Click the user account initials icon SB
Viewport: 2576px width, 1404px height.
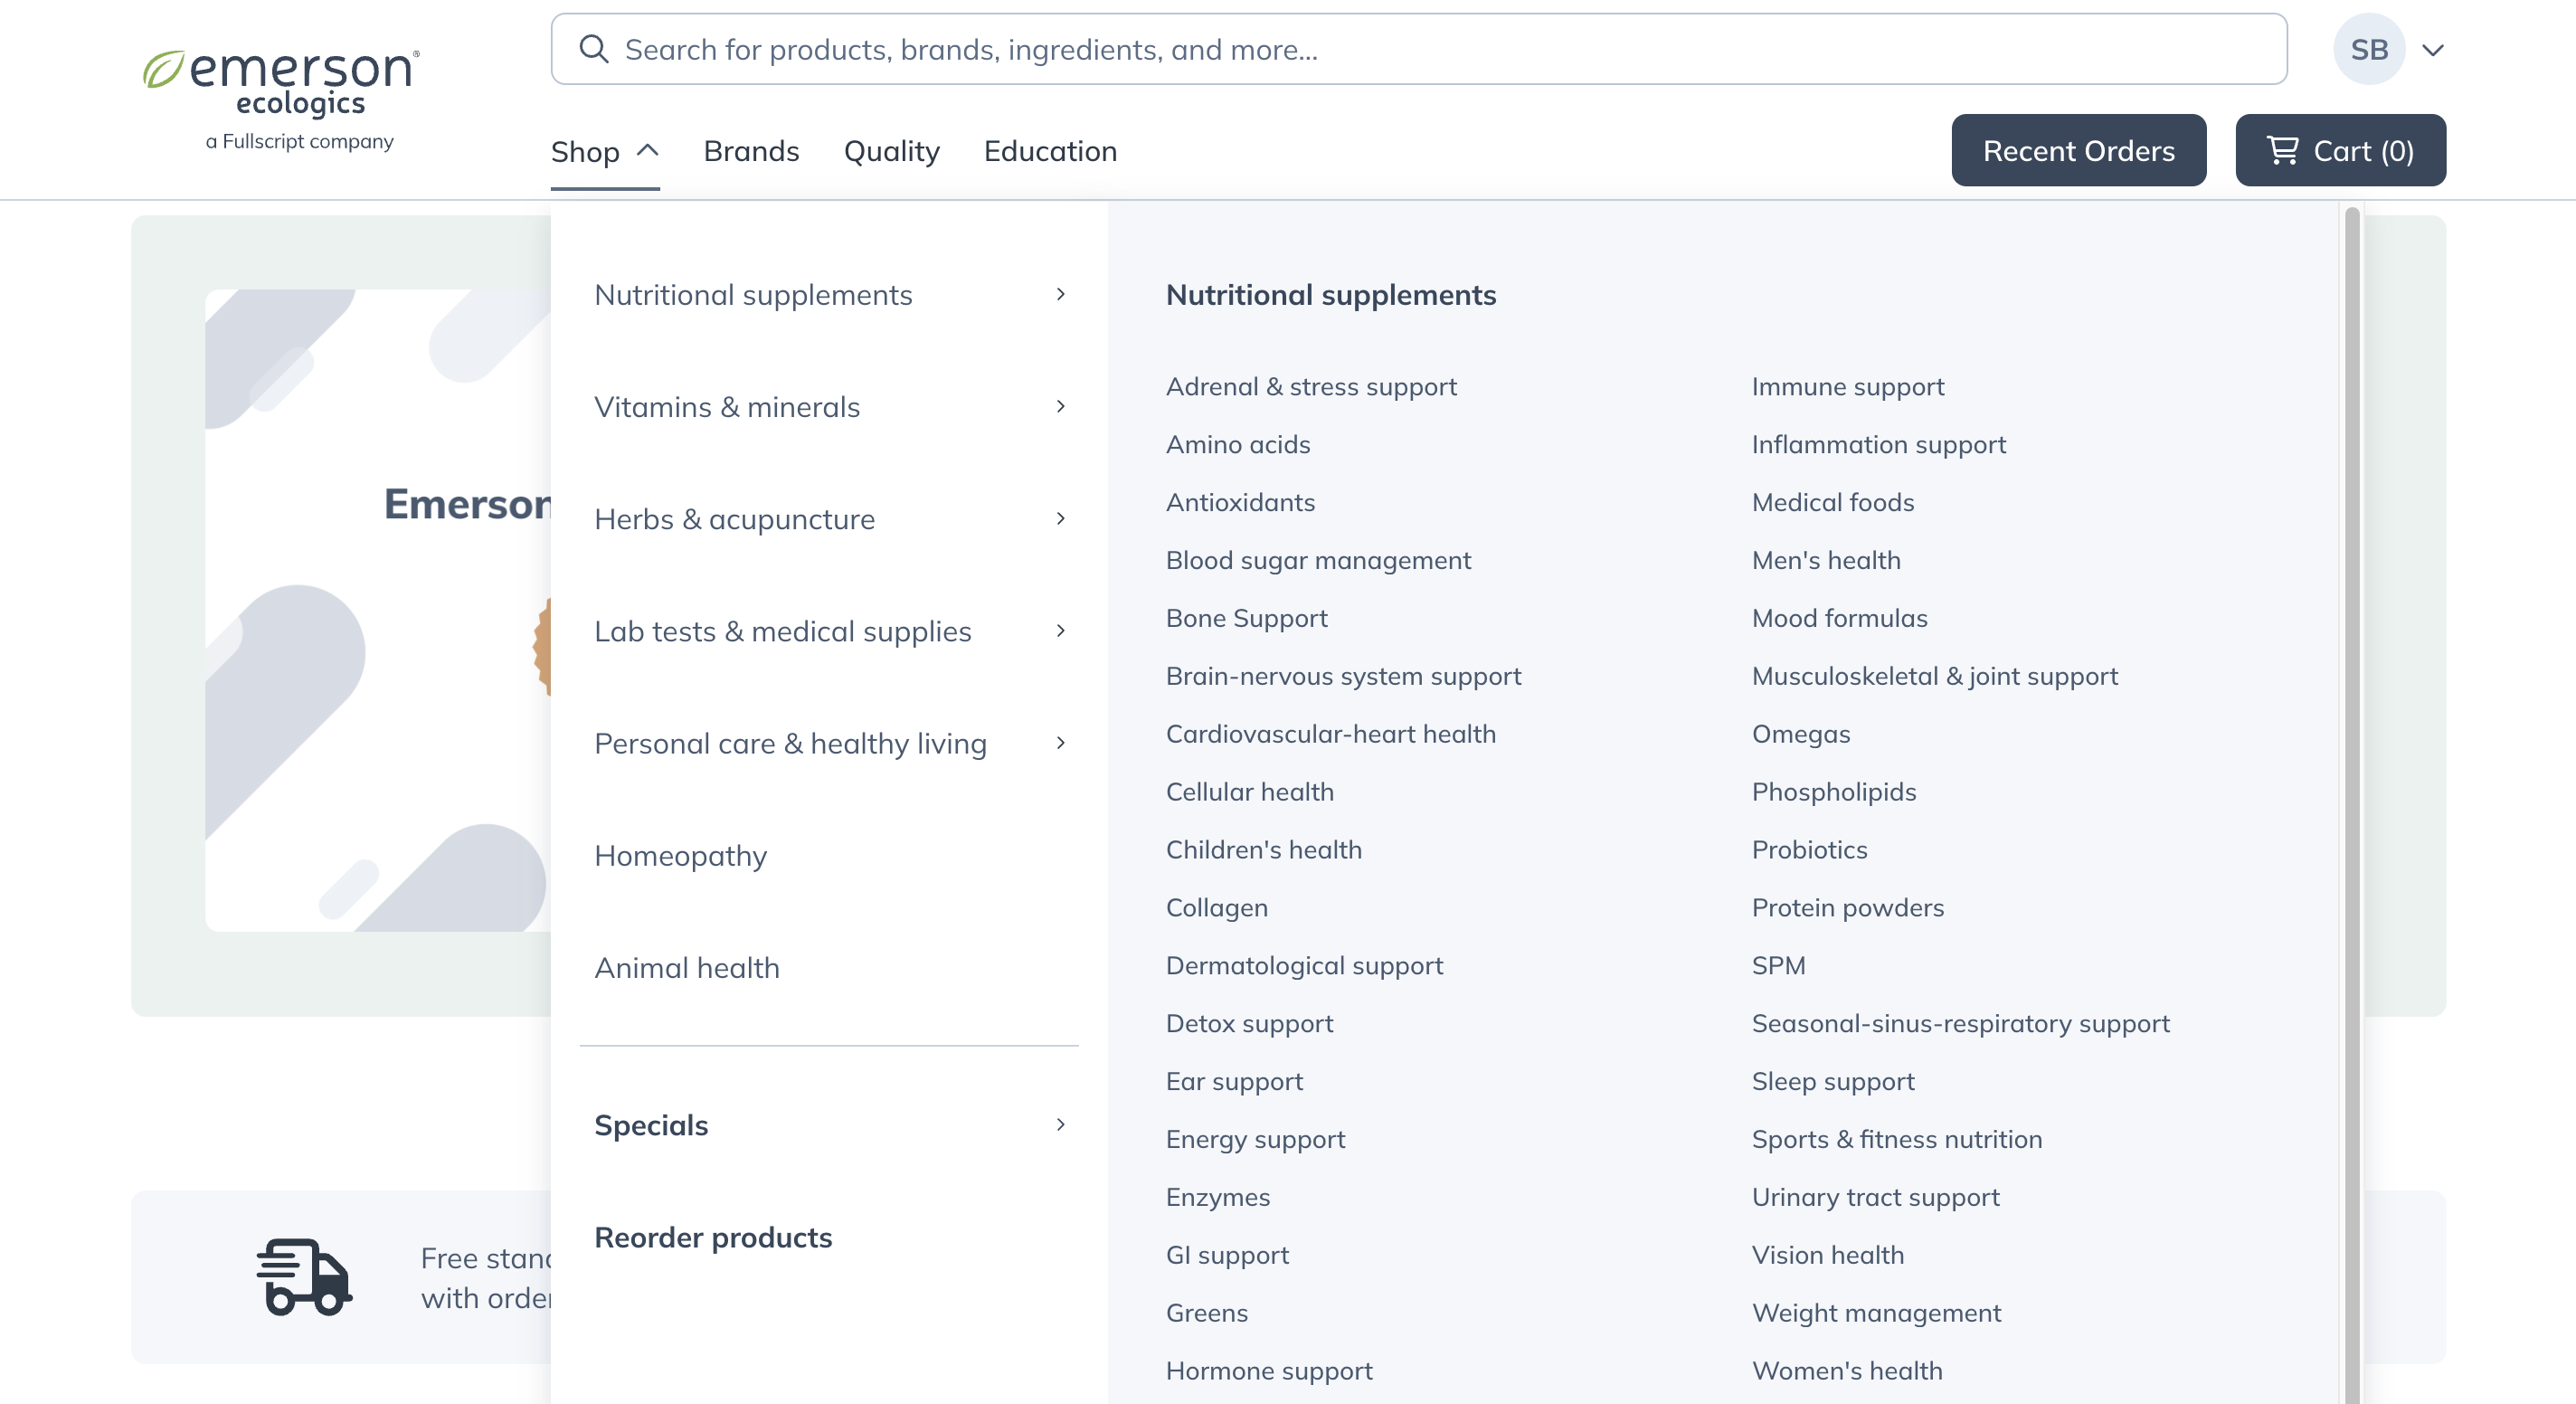[2369, 49]
